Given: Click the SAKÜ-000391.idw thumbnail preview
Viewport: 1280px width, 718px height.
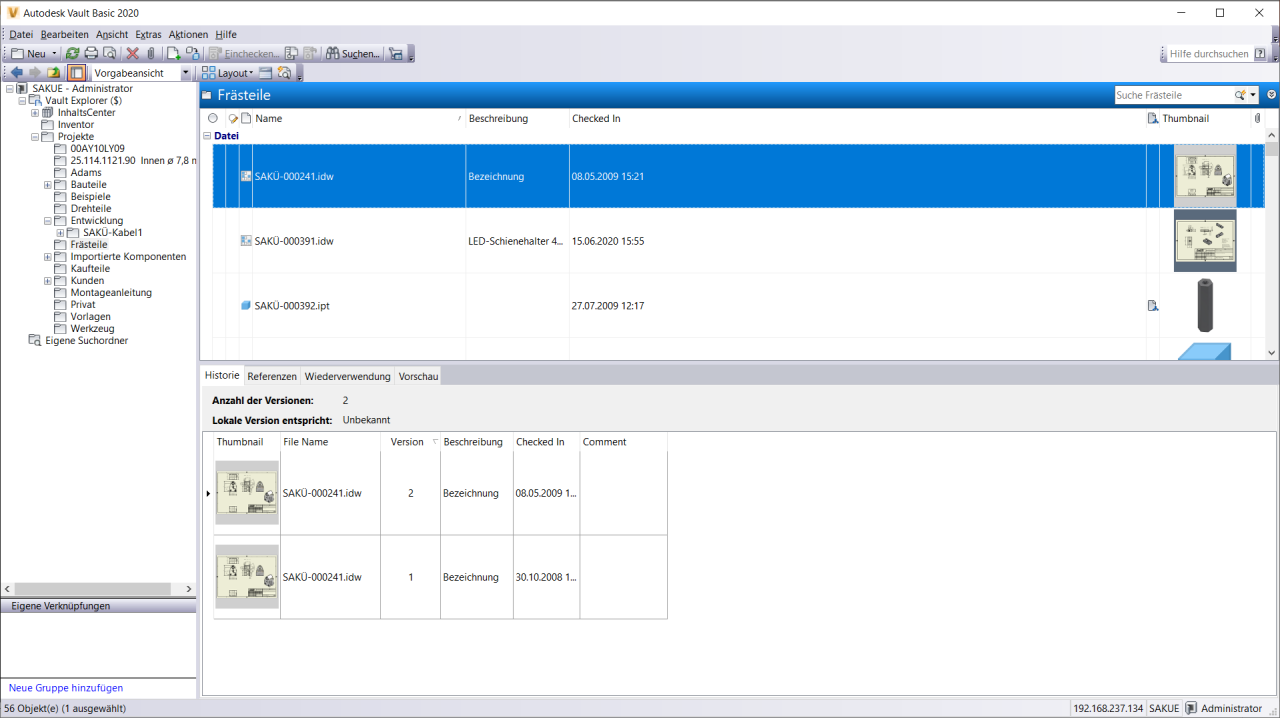Looking at the screenshot, I should pyautogui.click(x=1205, y=240).
